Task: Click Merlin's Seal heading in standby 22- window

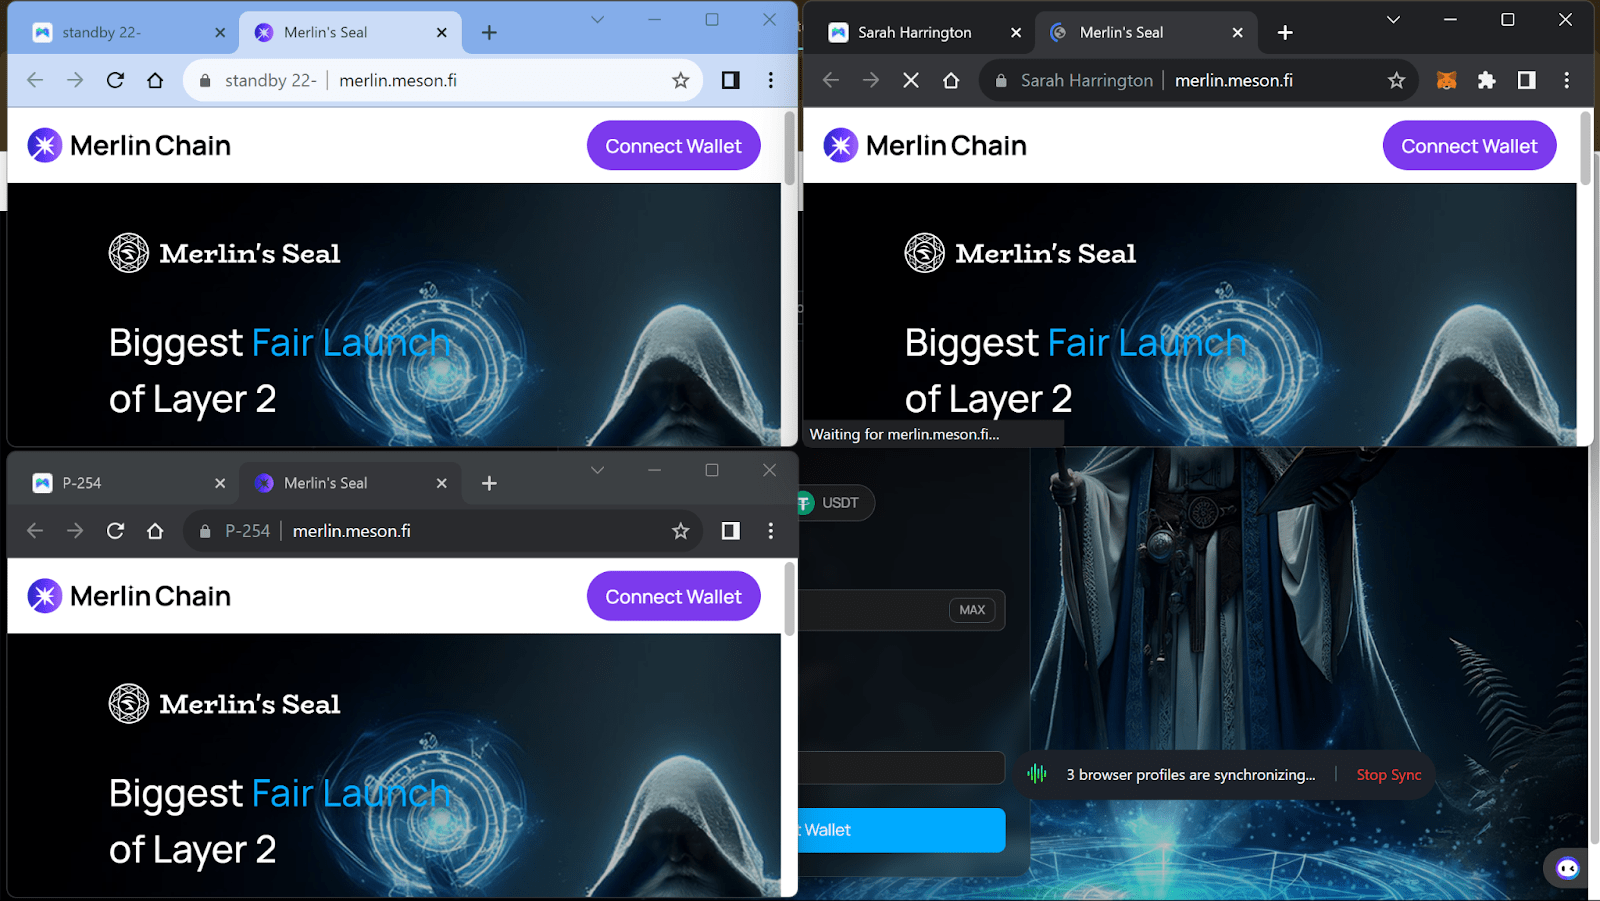Action: tap(250, 253)
